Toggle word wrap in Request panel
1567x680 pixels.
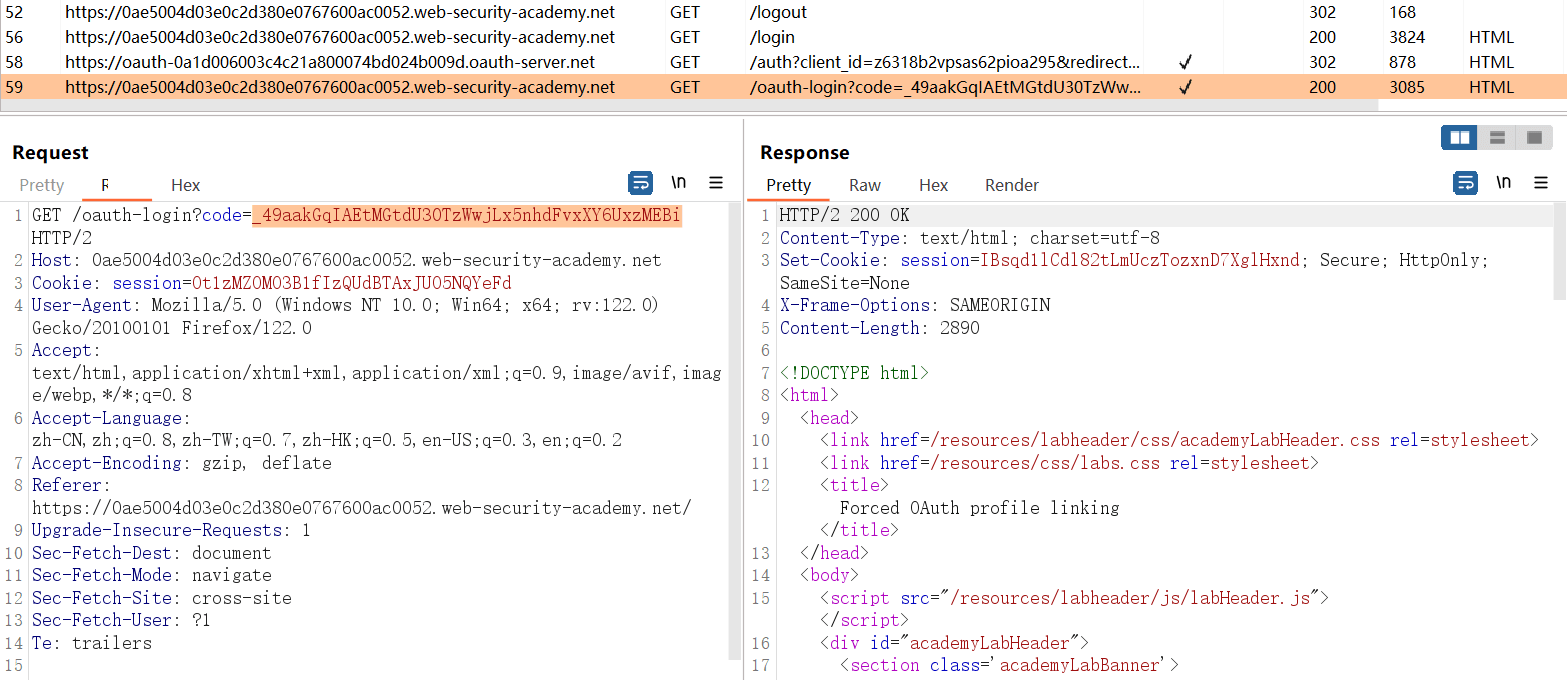(x=640, y=183)
